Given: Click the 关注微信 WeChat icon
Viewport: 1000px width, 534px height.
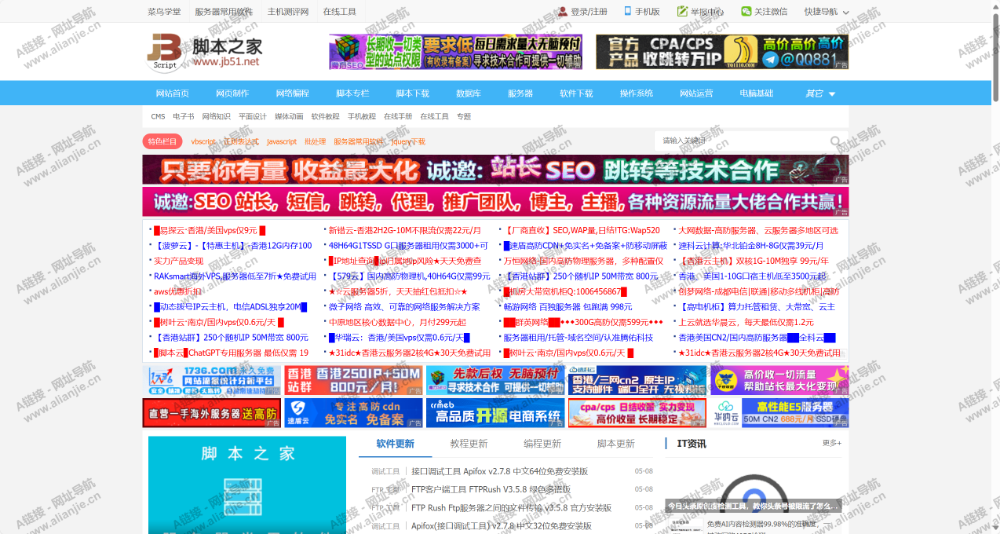Looking at the screenshot, I should pyautogui.click(x=746, y=11).
